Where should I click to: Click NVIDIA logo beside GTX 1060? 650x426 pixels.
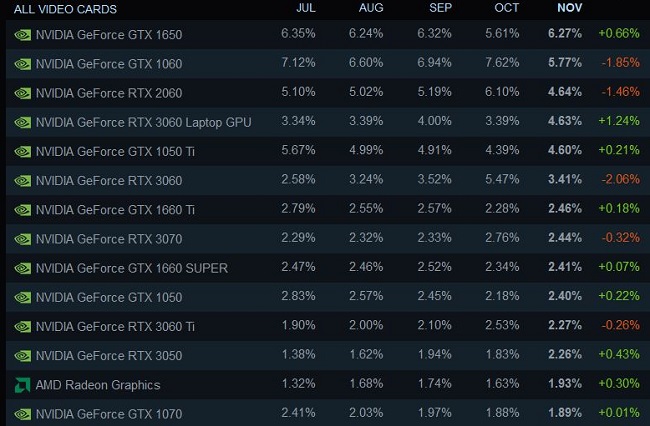22,63
